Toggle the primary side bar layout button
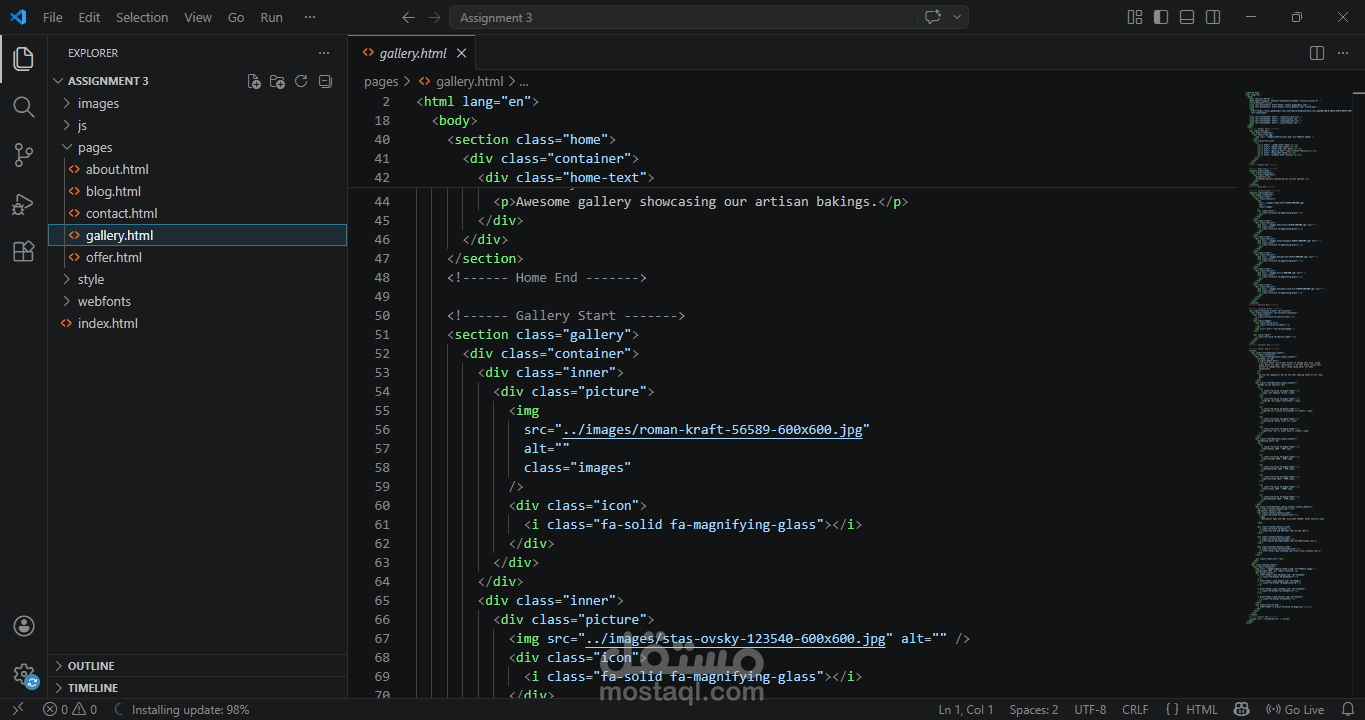The height and width of the screenshot is (720, 1365). [x=1161, y=17]
